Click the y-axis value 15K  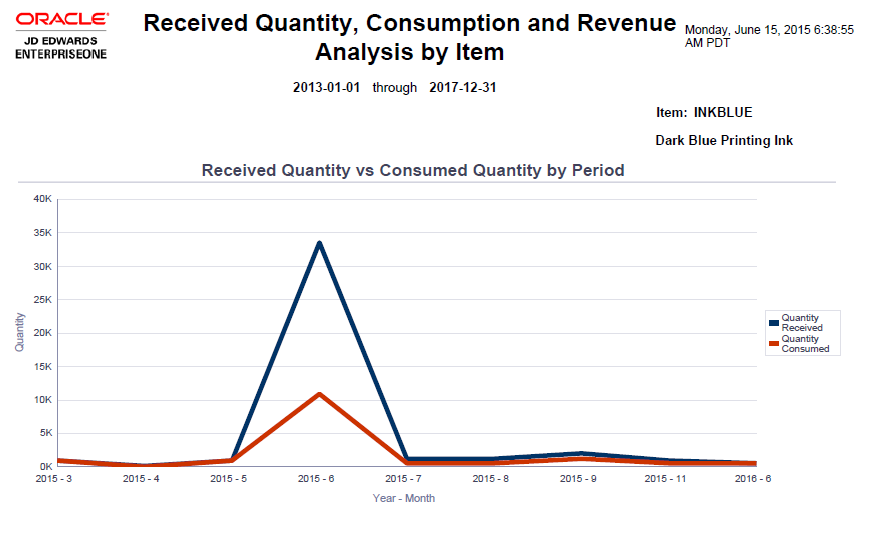(x=43, y=367)
